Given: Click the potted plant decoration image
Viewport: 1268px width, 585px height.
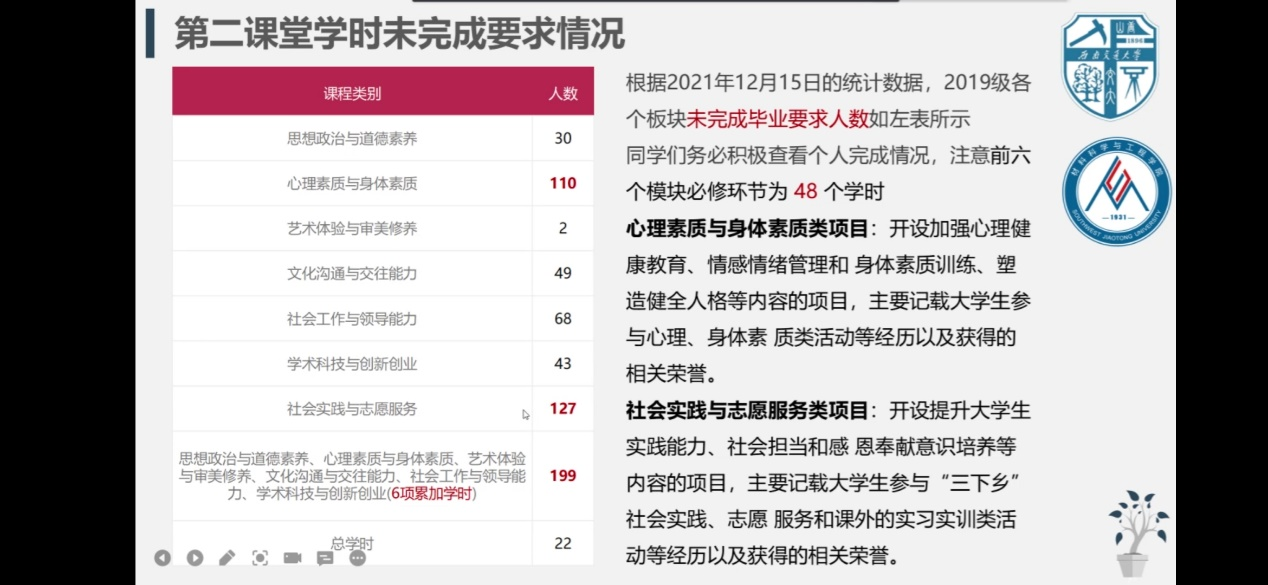Looking at the screenshot, I should [1136, 532].
